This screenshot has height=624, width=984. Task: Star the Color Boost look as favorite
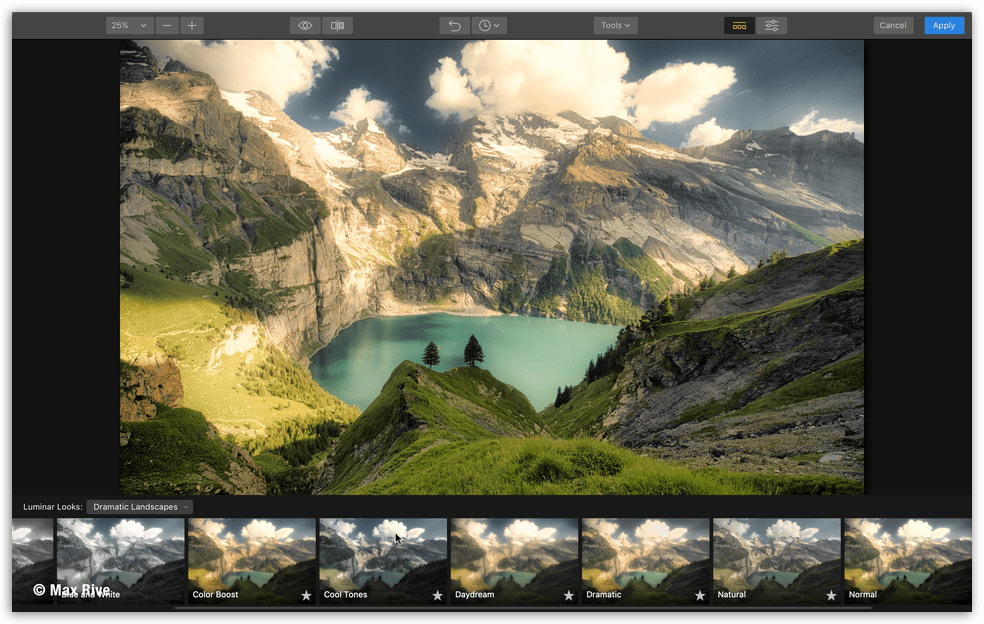(x=306, y=595)
